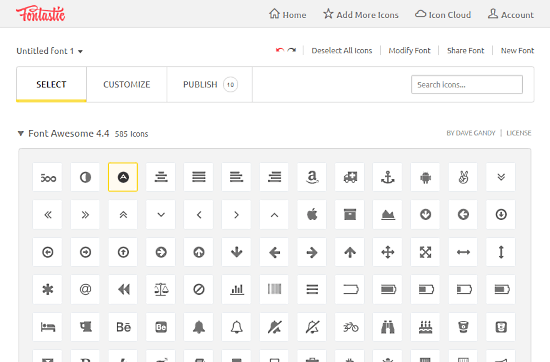This screenshot has height=362, width=550.
Task: Select the area chart icon
Action: (x=388, y=215)
